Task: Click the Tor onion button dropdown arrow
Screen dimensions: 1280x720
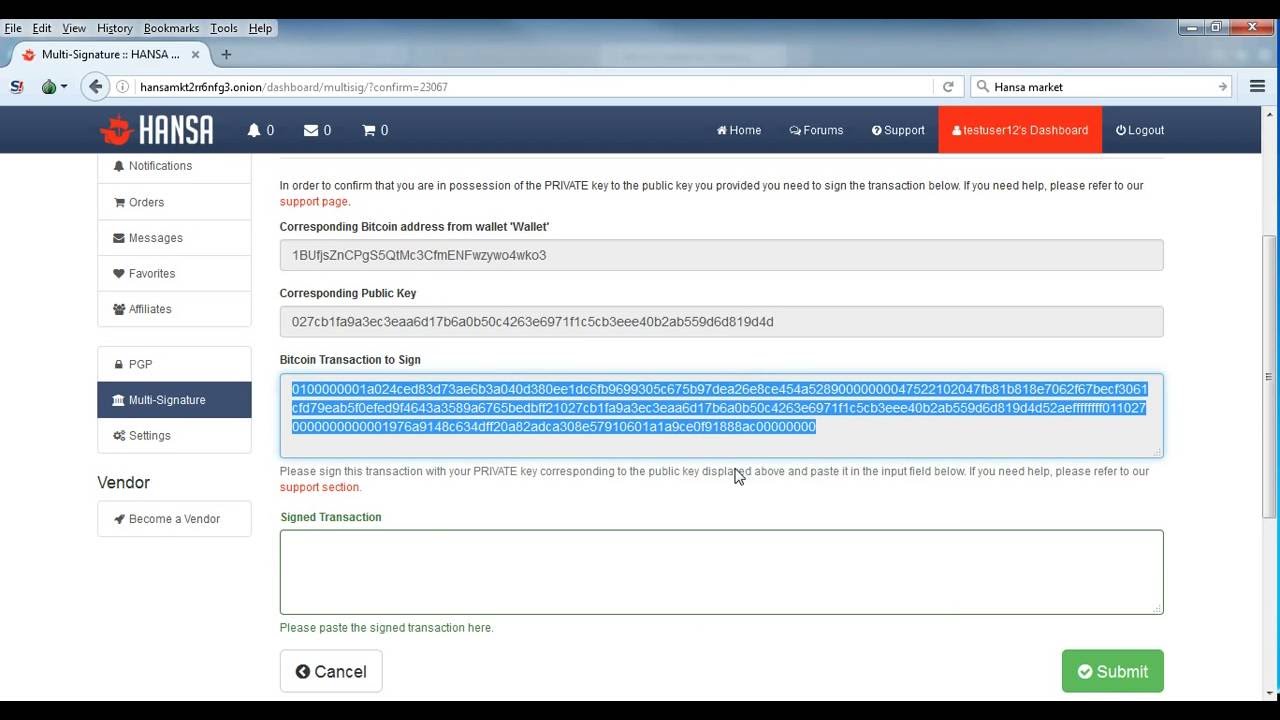Action: (x=64, y=87)
